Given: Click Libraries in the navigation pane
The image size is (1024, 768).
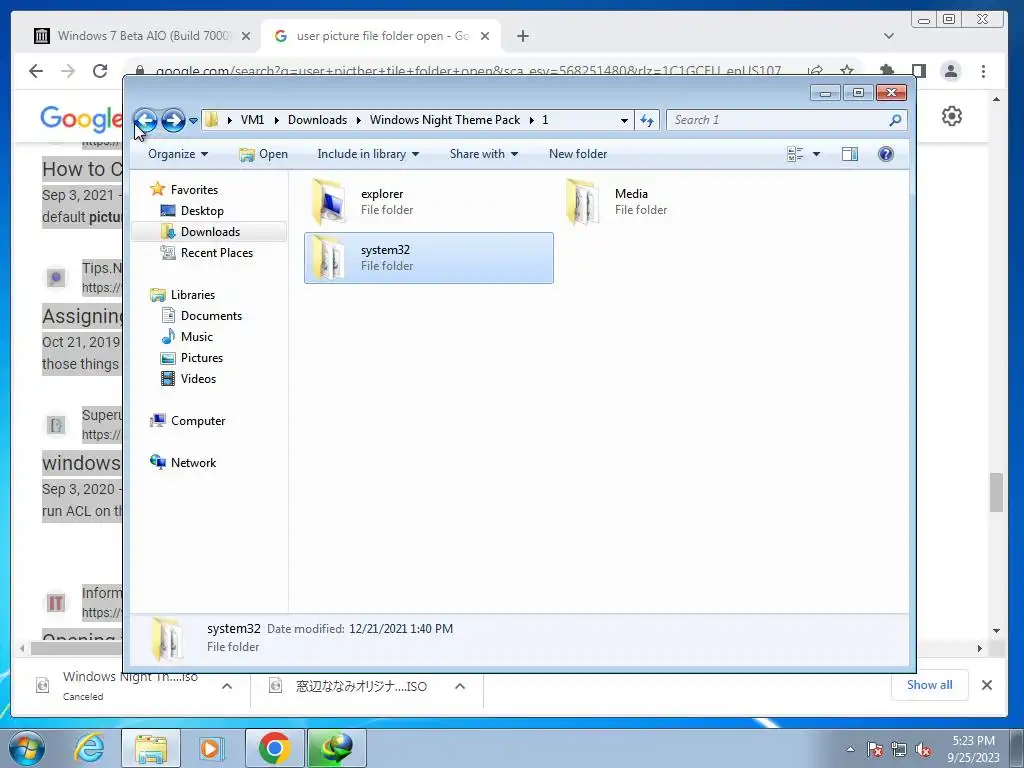Looking at the screenshot, I should coord(193,295).
